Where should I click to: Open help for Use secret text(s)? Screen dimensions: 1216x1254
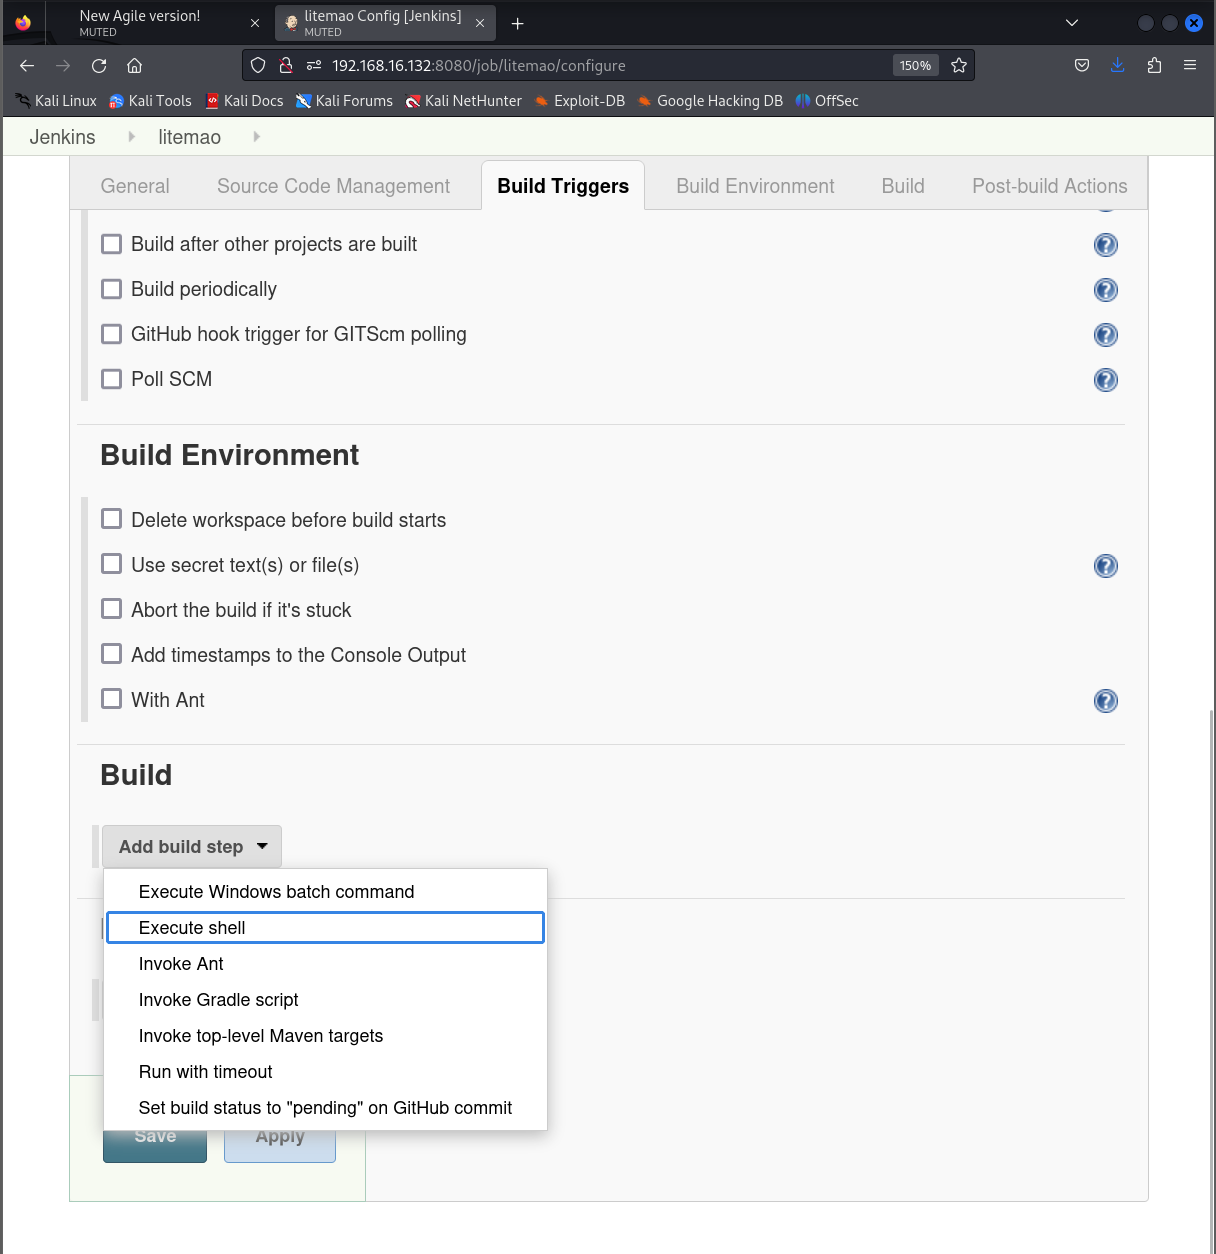(x=1105, y=566)
